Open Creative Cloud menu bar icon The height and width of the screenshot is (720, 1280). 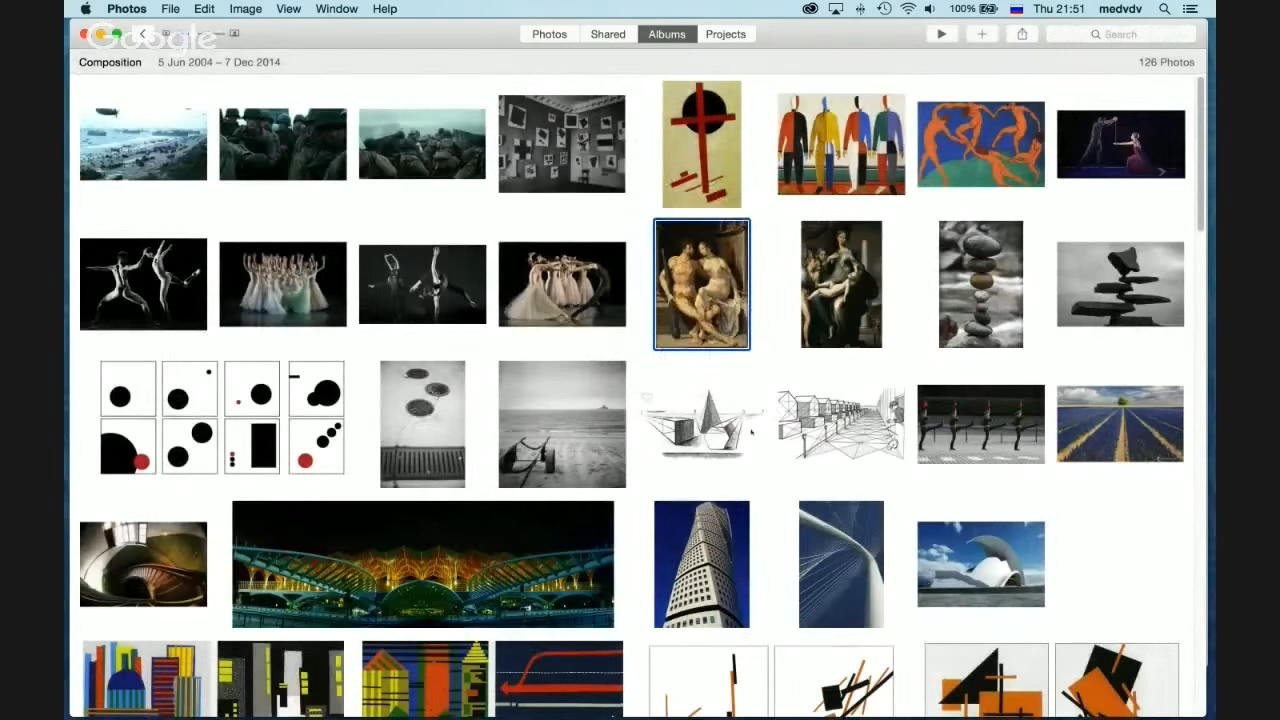coord(810,9)
